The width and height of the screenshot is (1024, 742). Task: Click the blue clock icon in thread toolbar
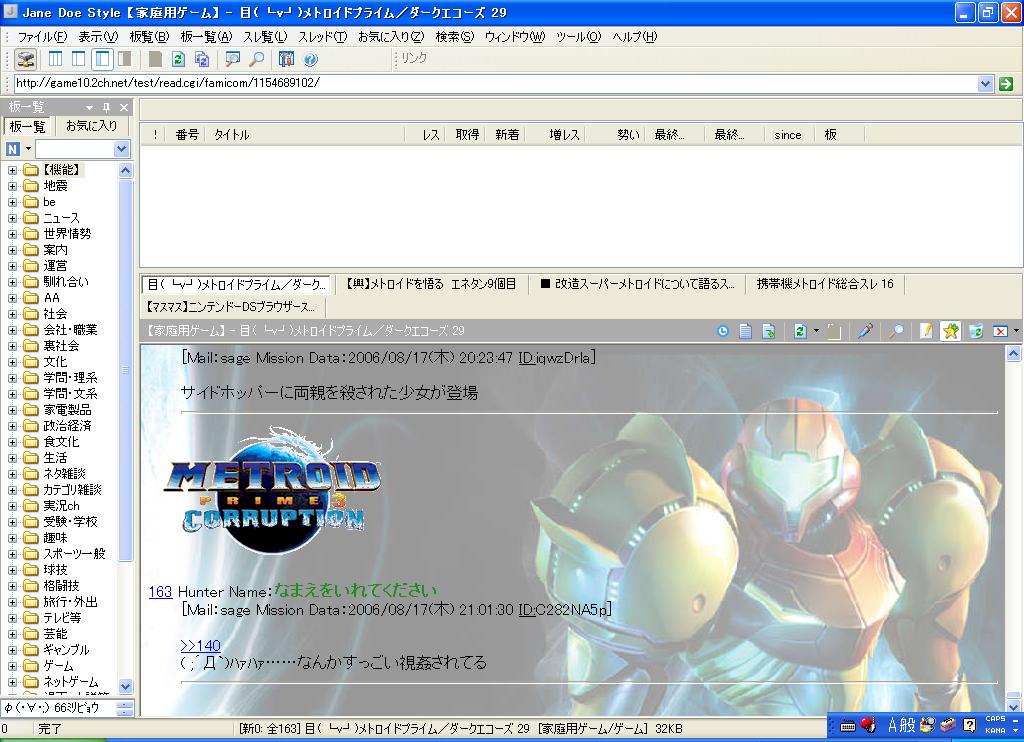722,331
